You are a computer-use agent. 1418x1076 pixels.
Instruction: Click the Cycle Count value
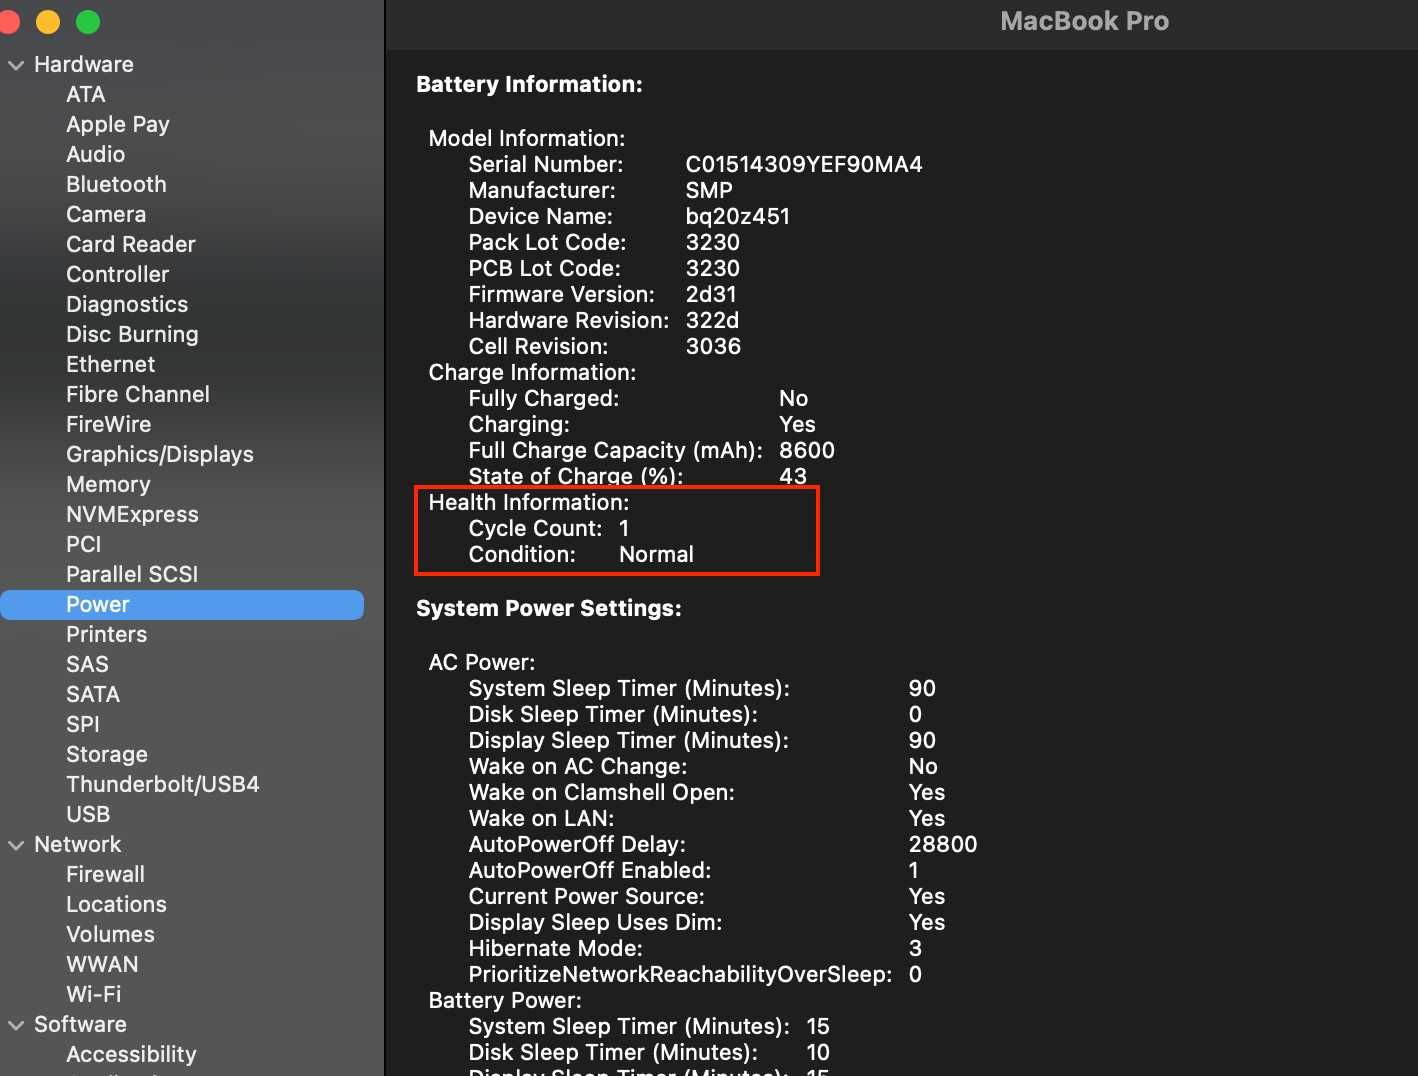tap(624, 528)
